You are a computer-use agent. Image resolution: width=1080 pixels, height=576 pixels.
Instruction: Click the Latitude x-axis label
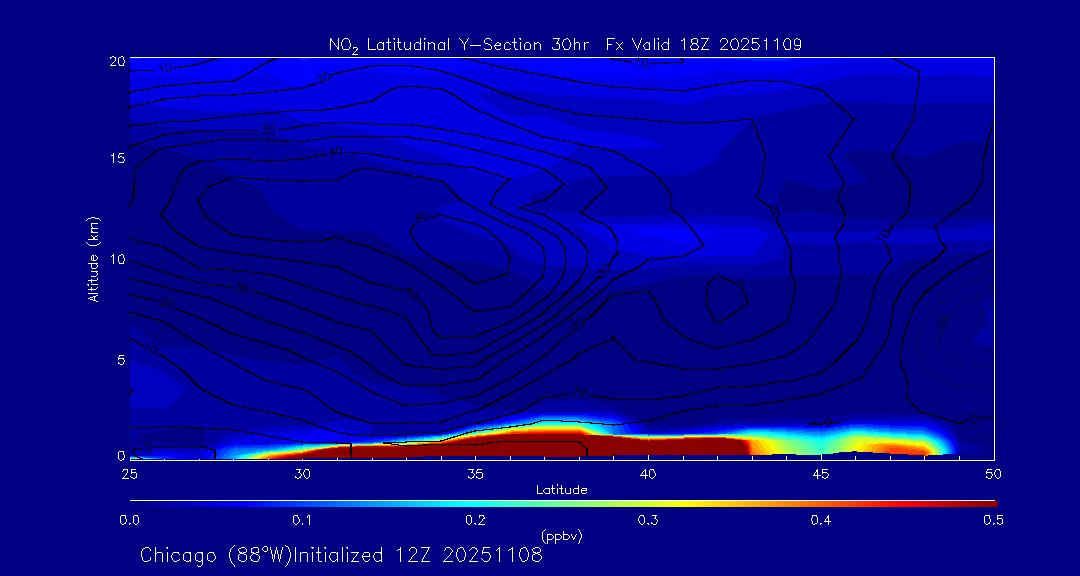coord(560,490)
